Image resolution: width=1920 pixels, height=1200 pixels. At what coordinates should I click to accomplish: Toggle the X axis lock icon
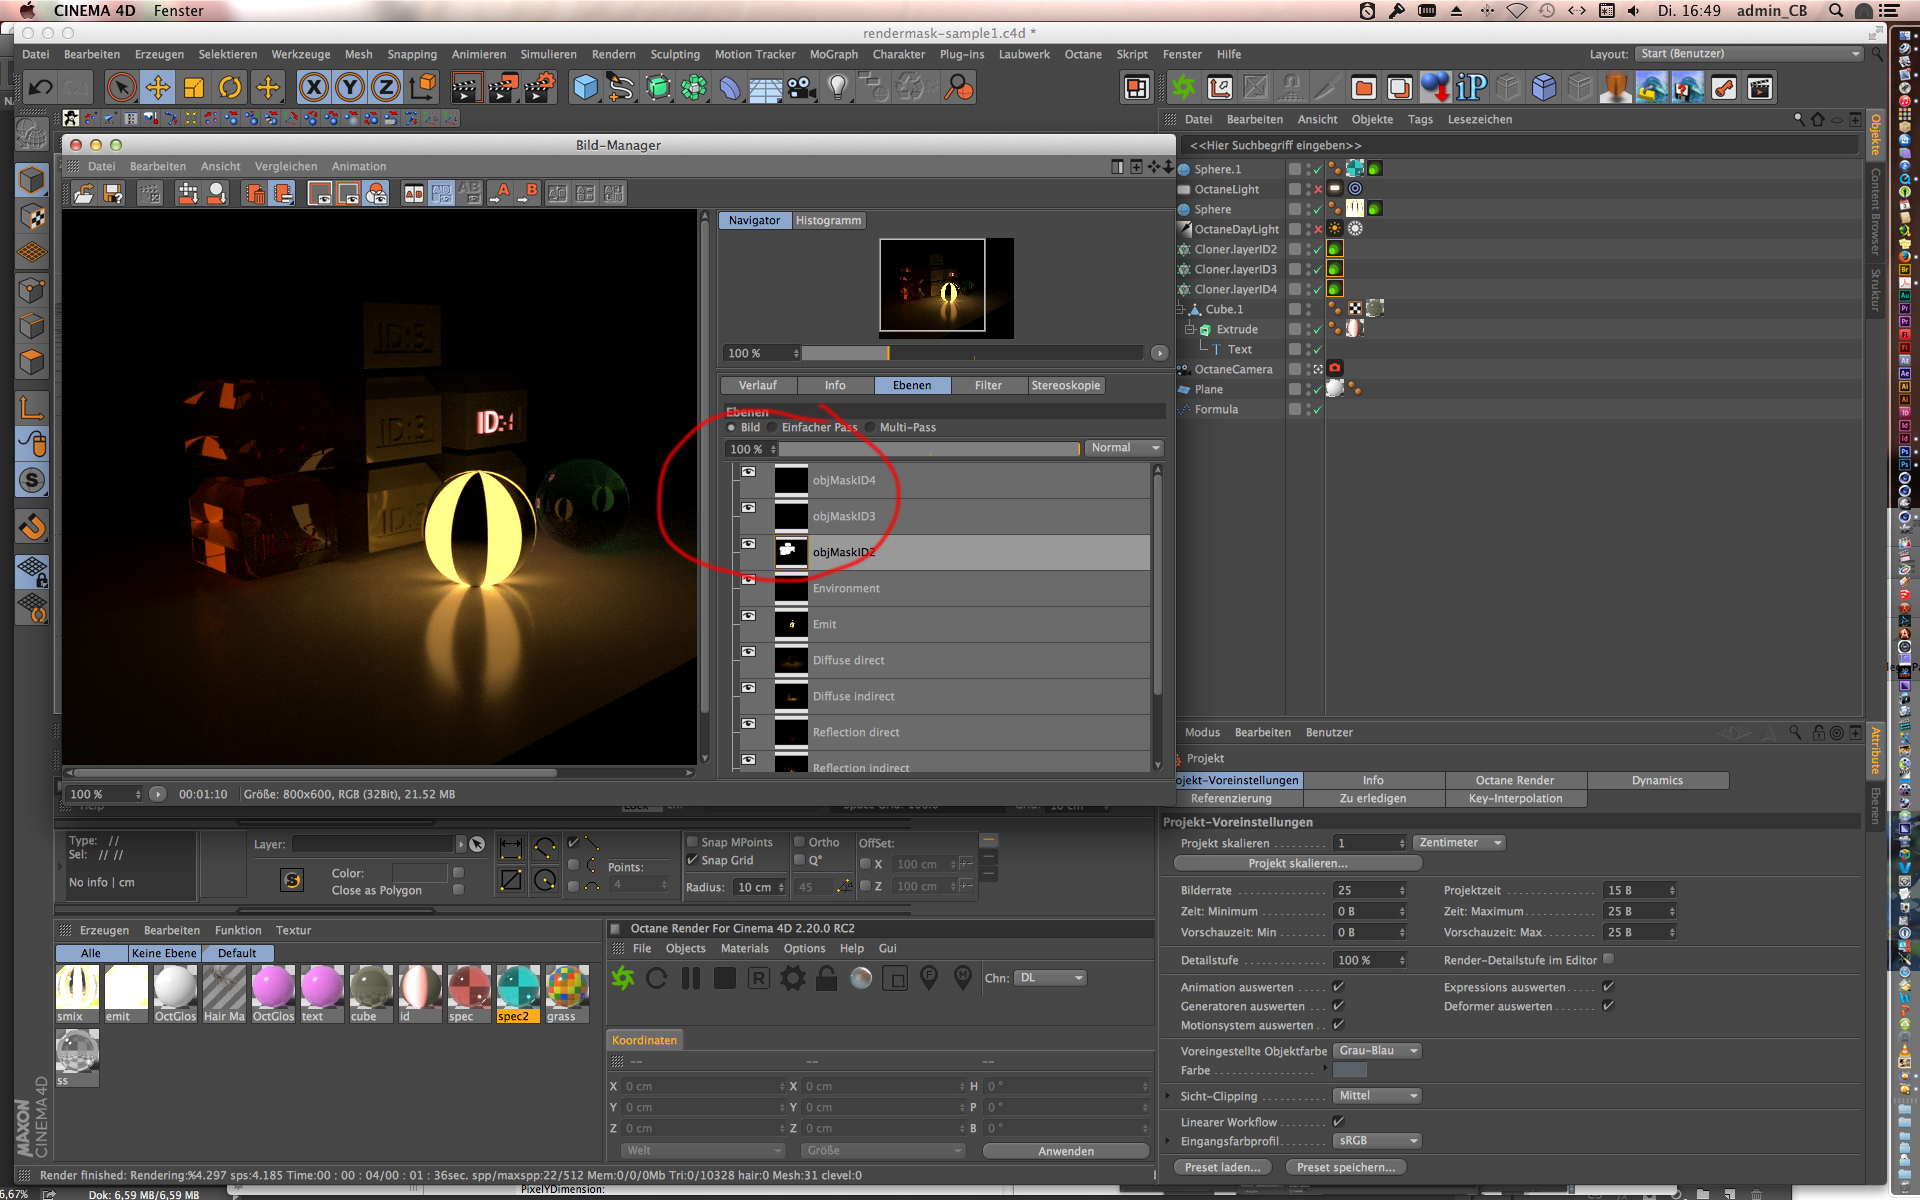pos(314,88)
